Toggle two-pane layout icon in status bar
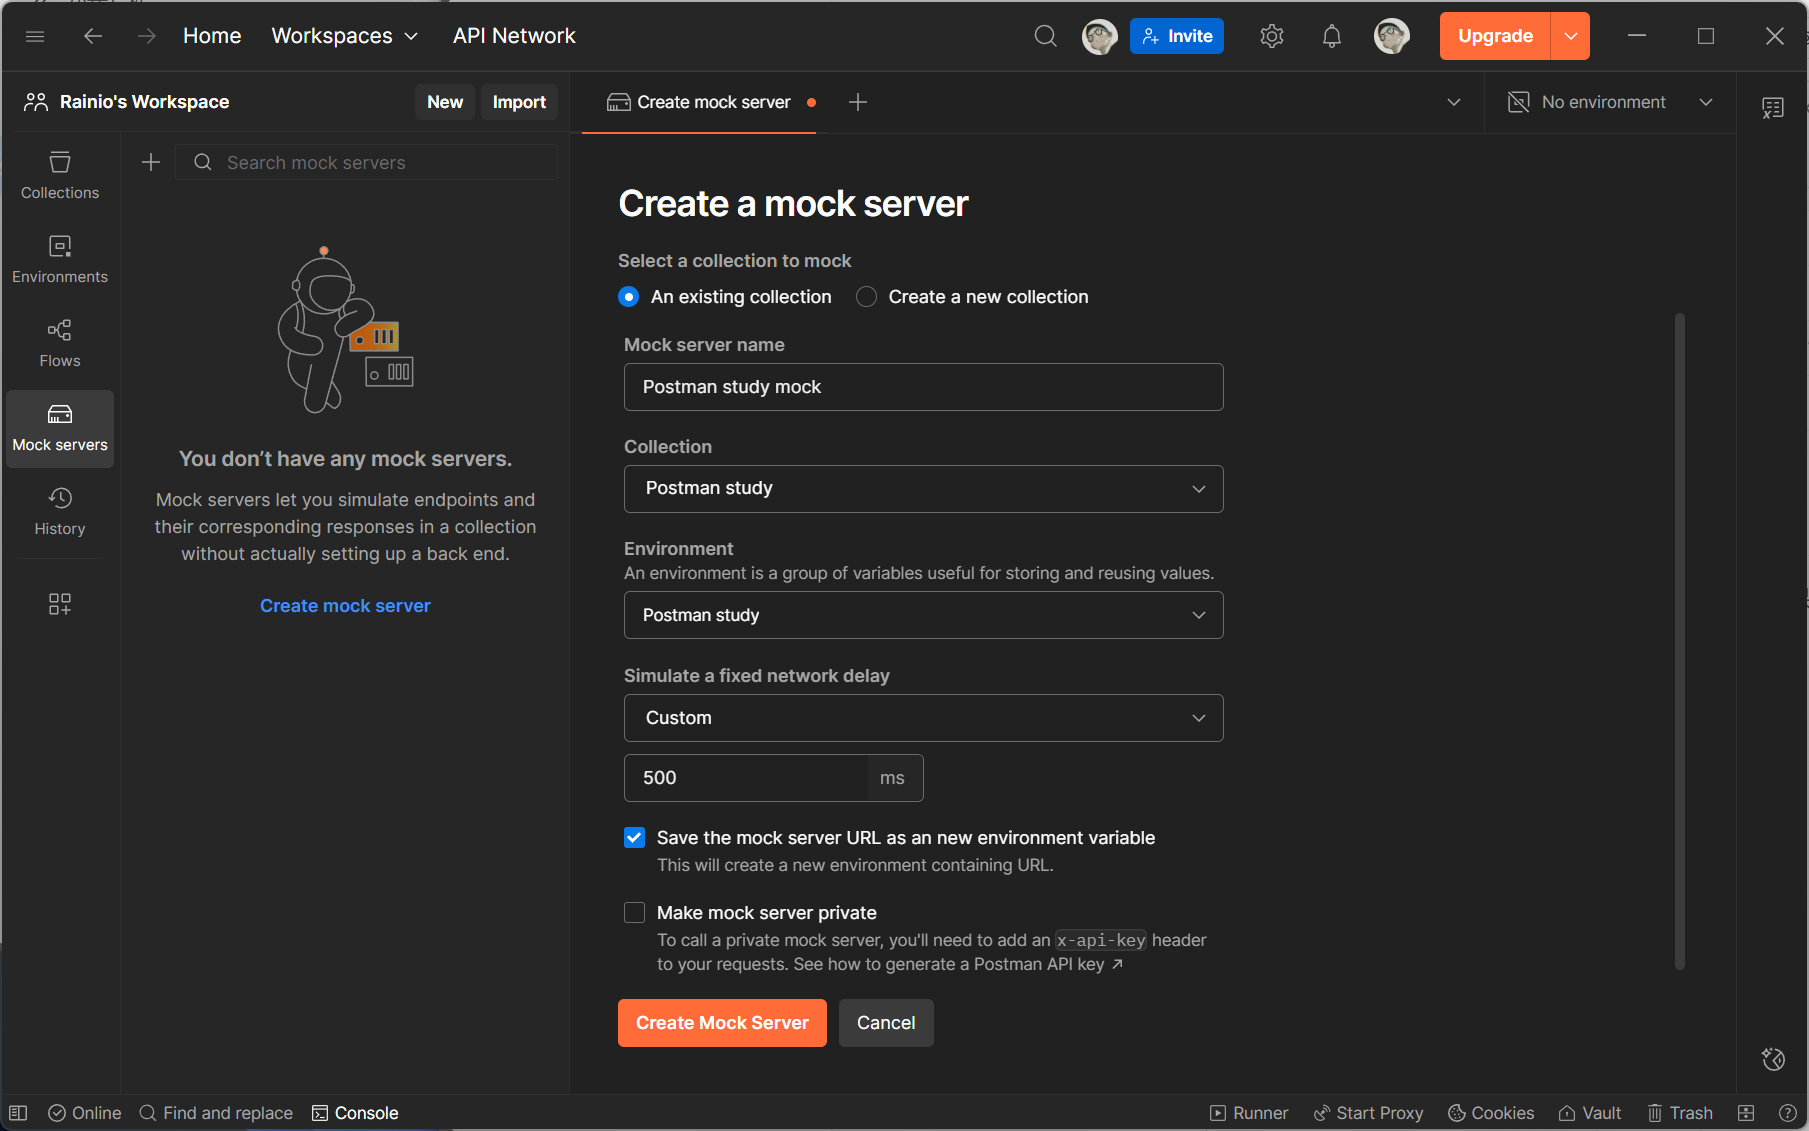Image resolution: width=1809 pixels, height=1131 pixels. (x=1747, y=1113)
